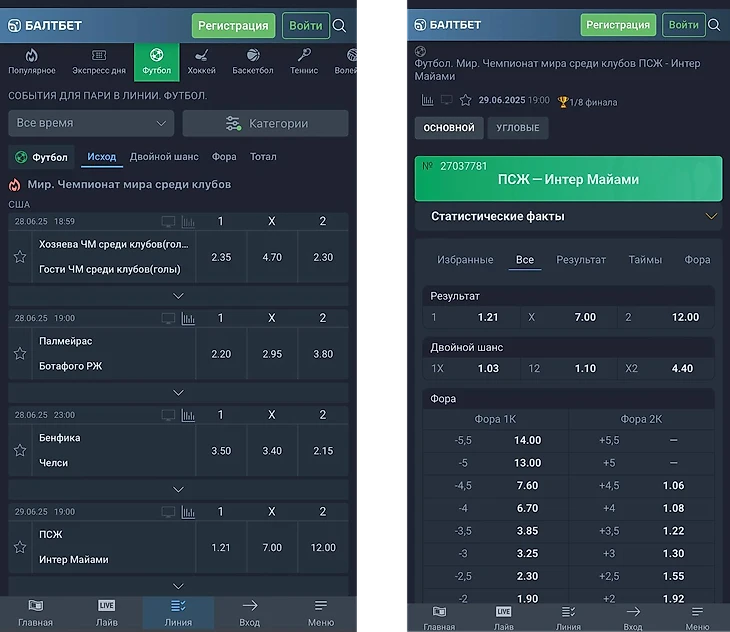The image size is (730, 632).
Task: Open statistics icon for Палмейрас match
Action: [188, 318]
